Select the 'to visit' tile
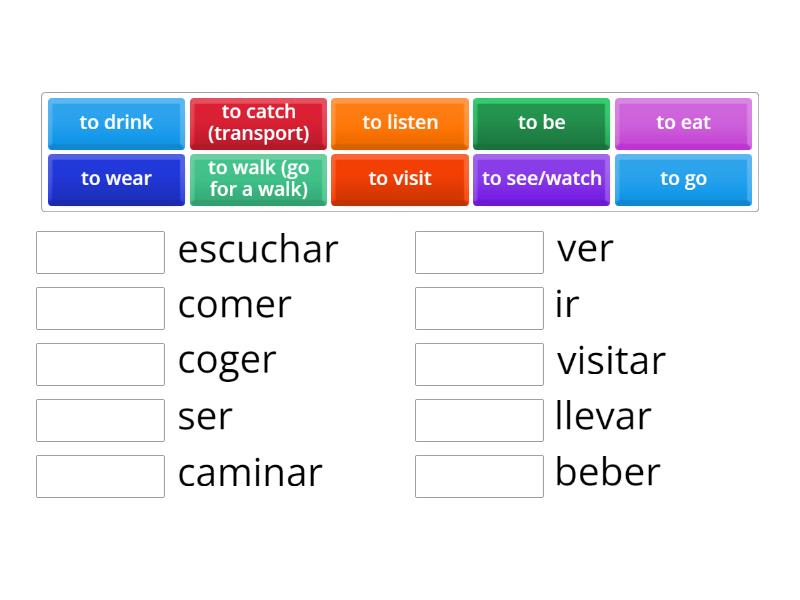Image resolution: width=800 pixels, height=600 pixels. 399,179
